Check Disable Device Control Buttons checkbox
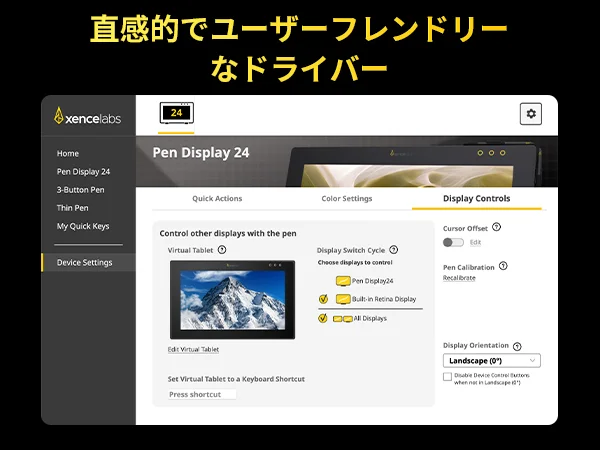Viewport: 600px width, 450px height. [x=447, y=377]
